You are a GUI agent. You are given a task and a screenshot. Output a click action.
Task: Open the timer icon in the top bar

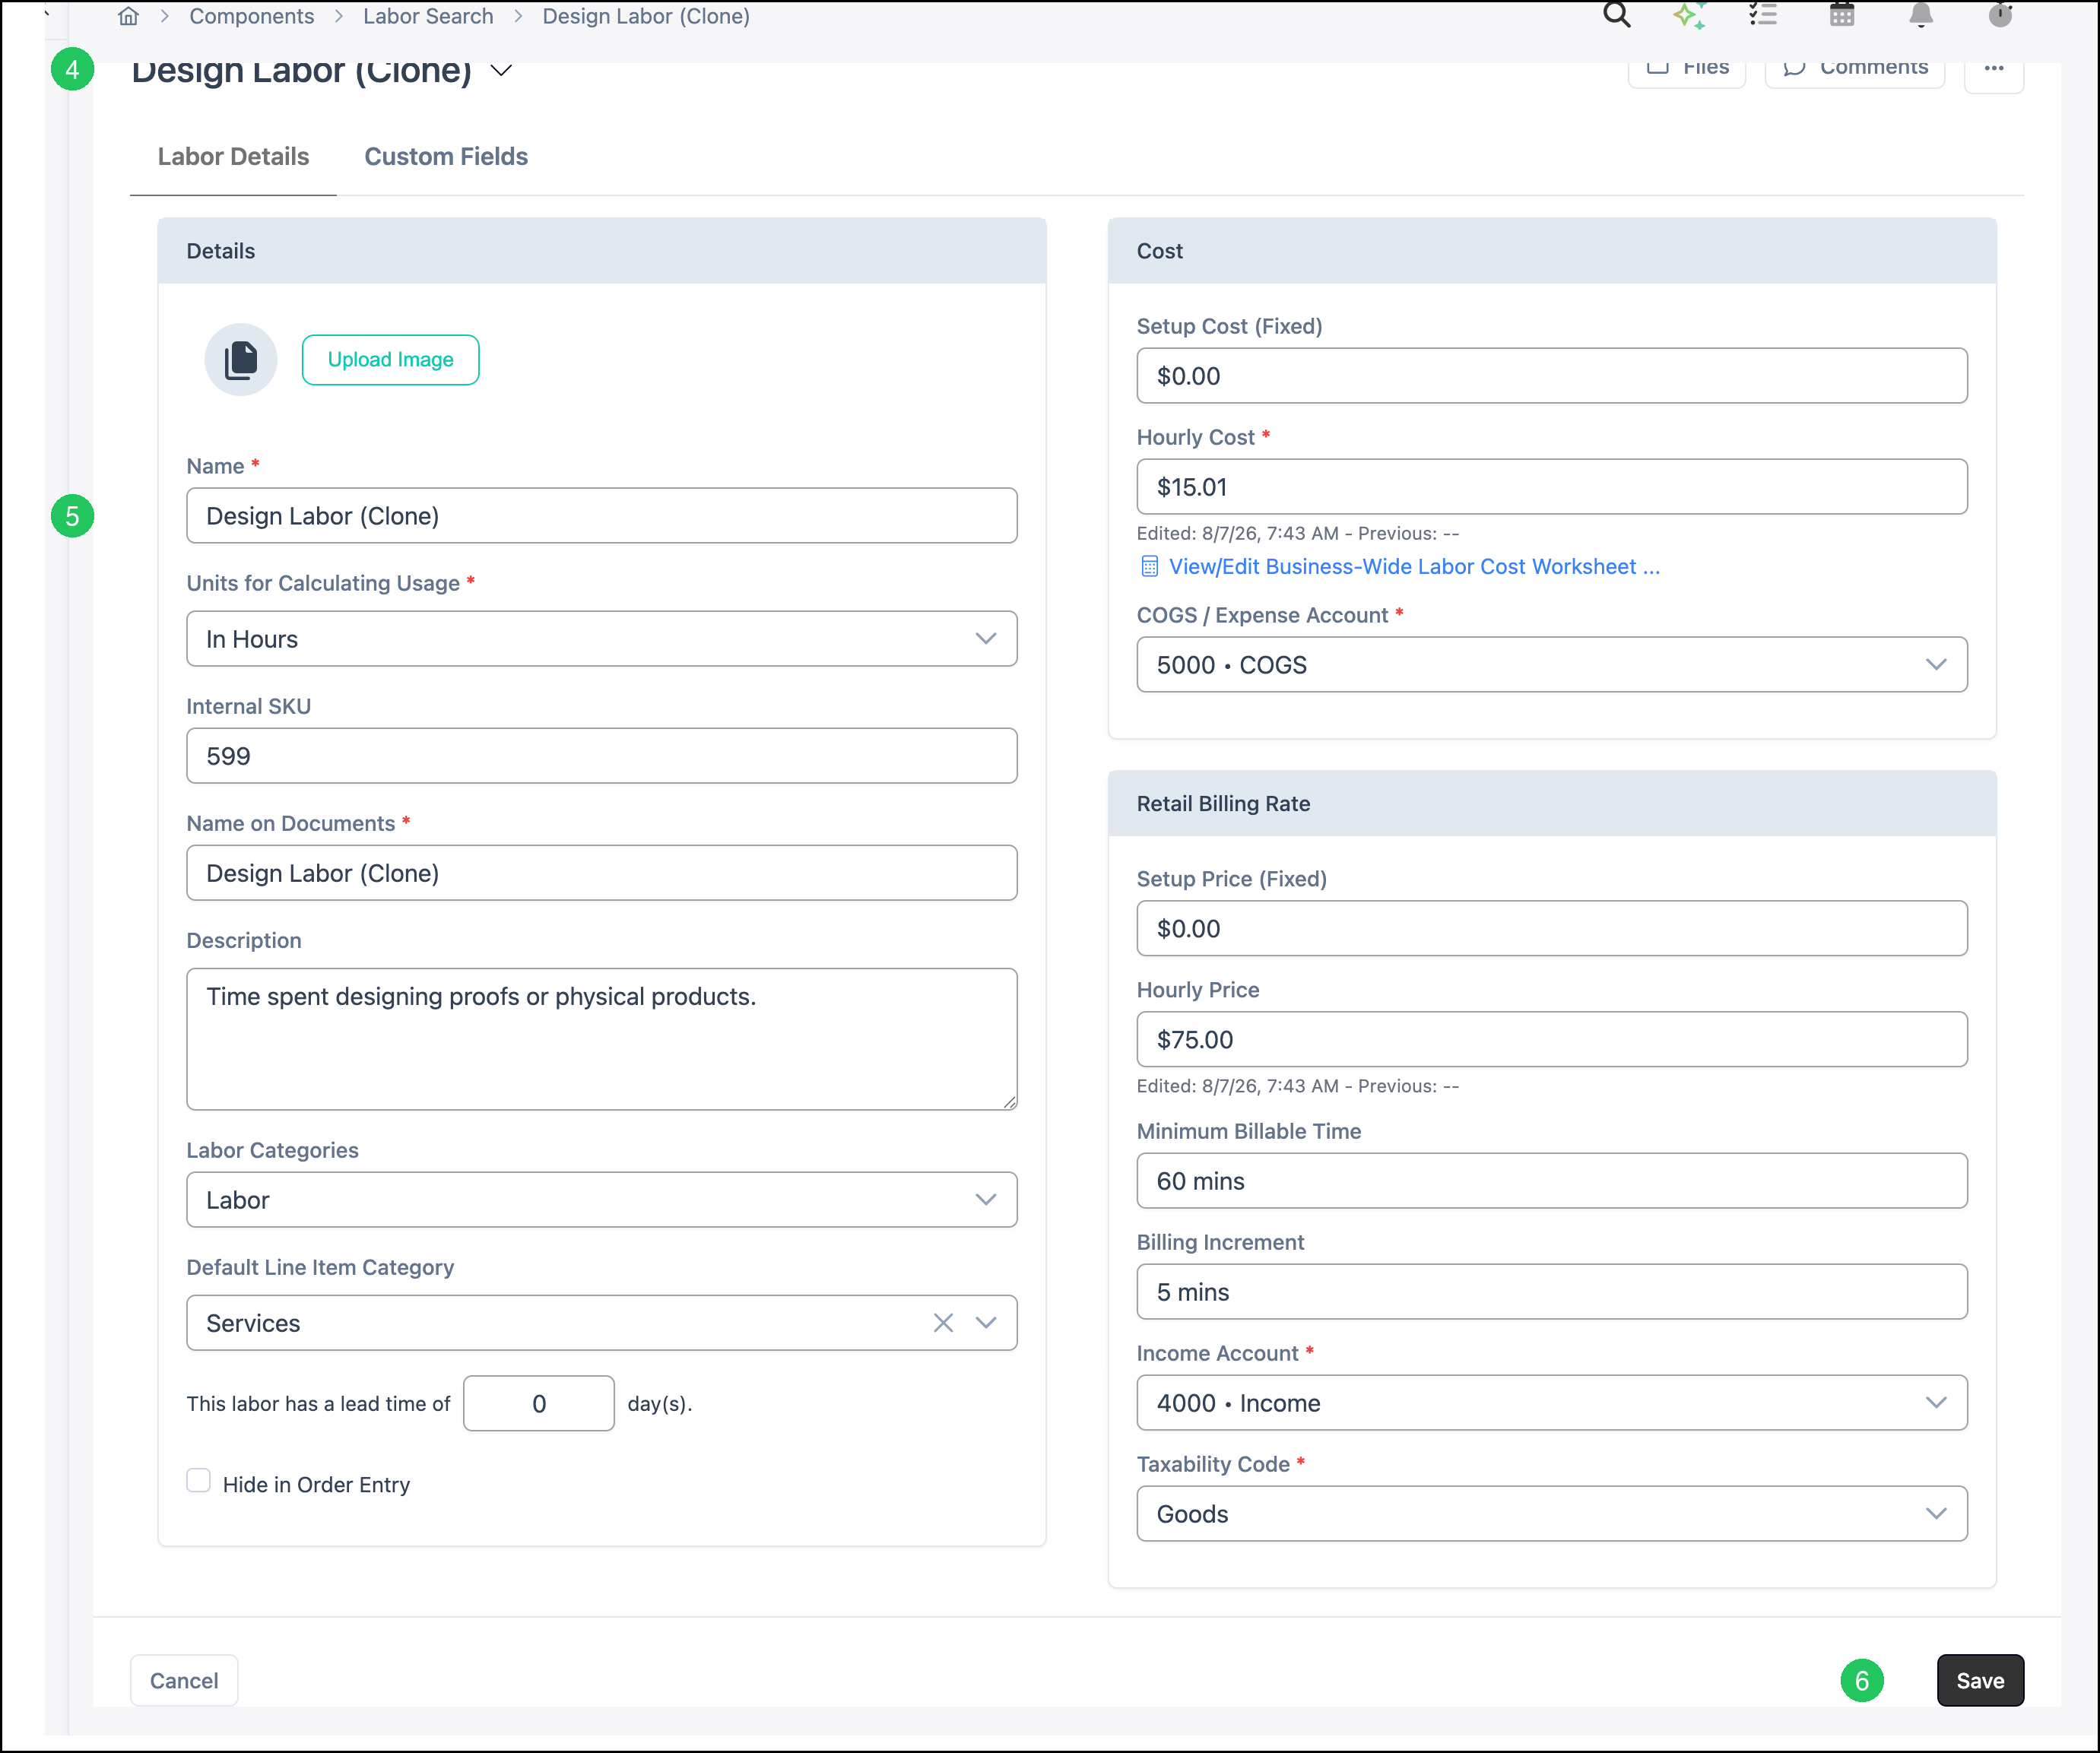click(2000, 15)
